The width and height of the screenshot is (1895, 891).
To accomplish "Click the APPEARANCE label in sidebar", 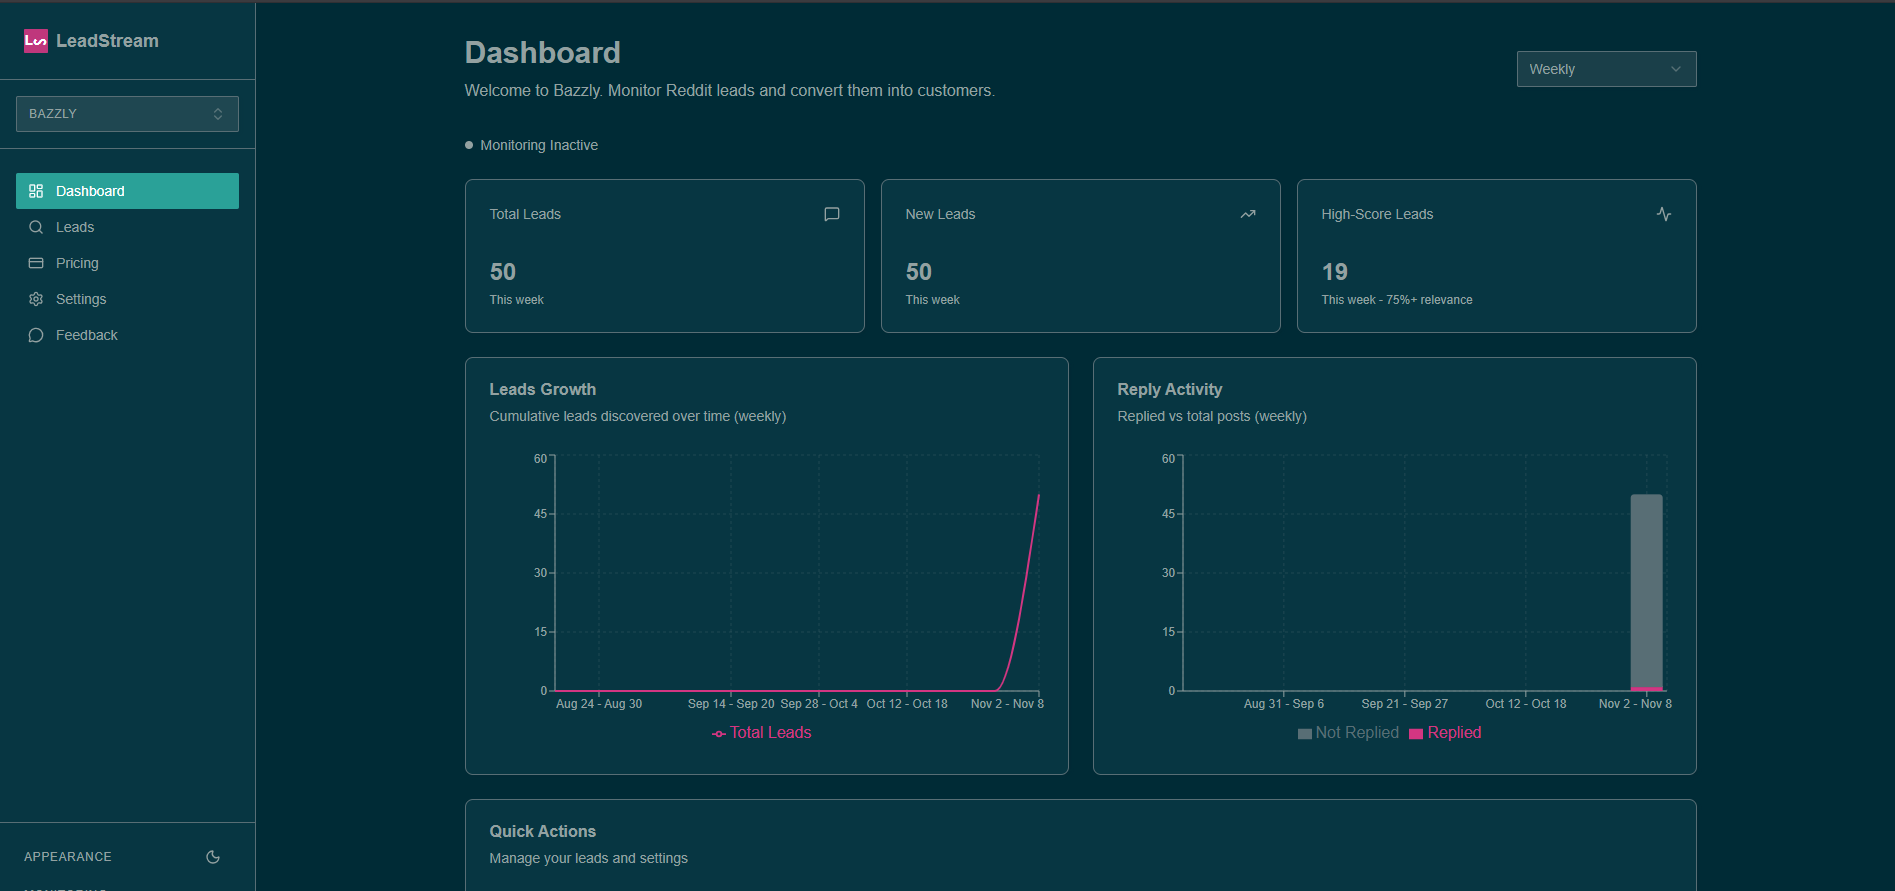I will coord(68,857).
